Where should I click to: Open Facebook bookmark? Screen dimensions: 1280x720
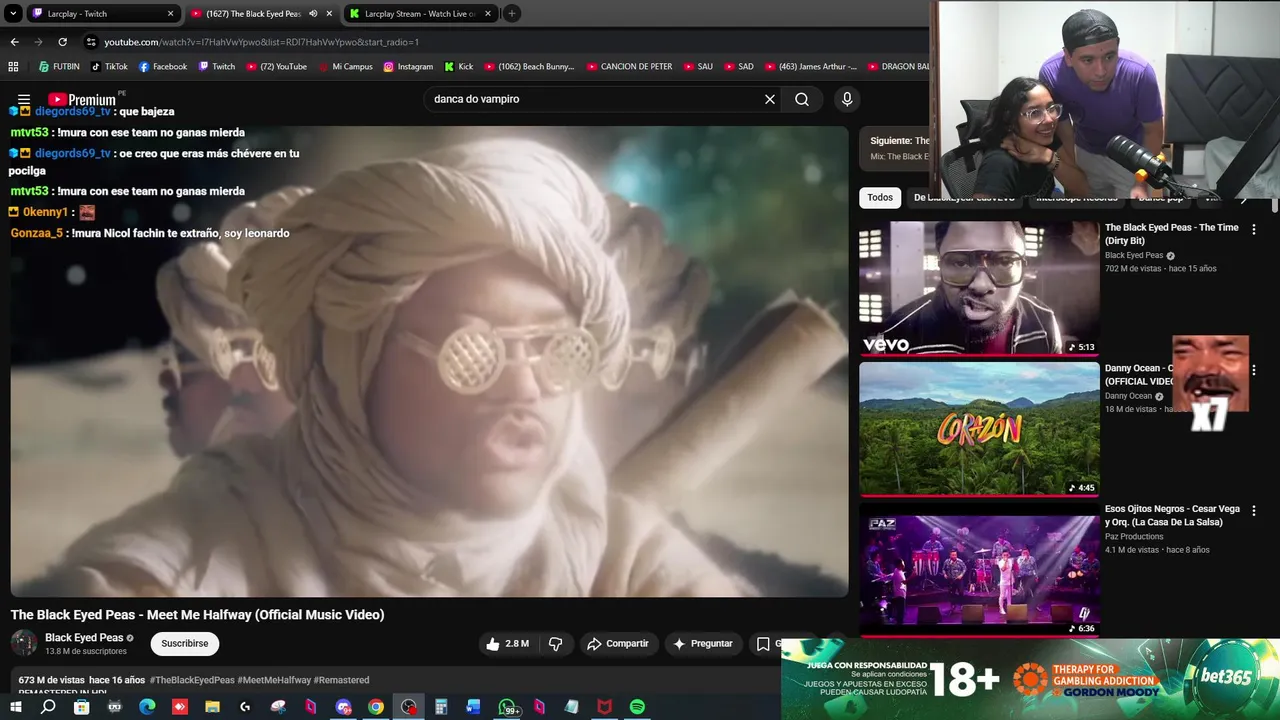[163, 67]
